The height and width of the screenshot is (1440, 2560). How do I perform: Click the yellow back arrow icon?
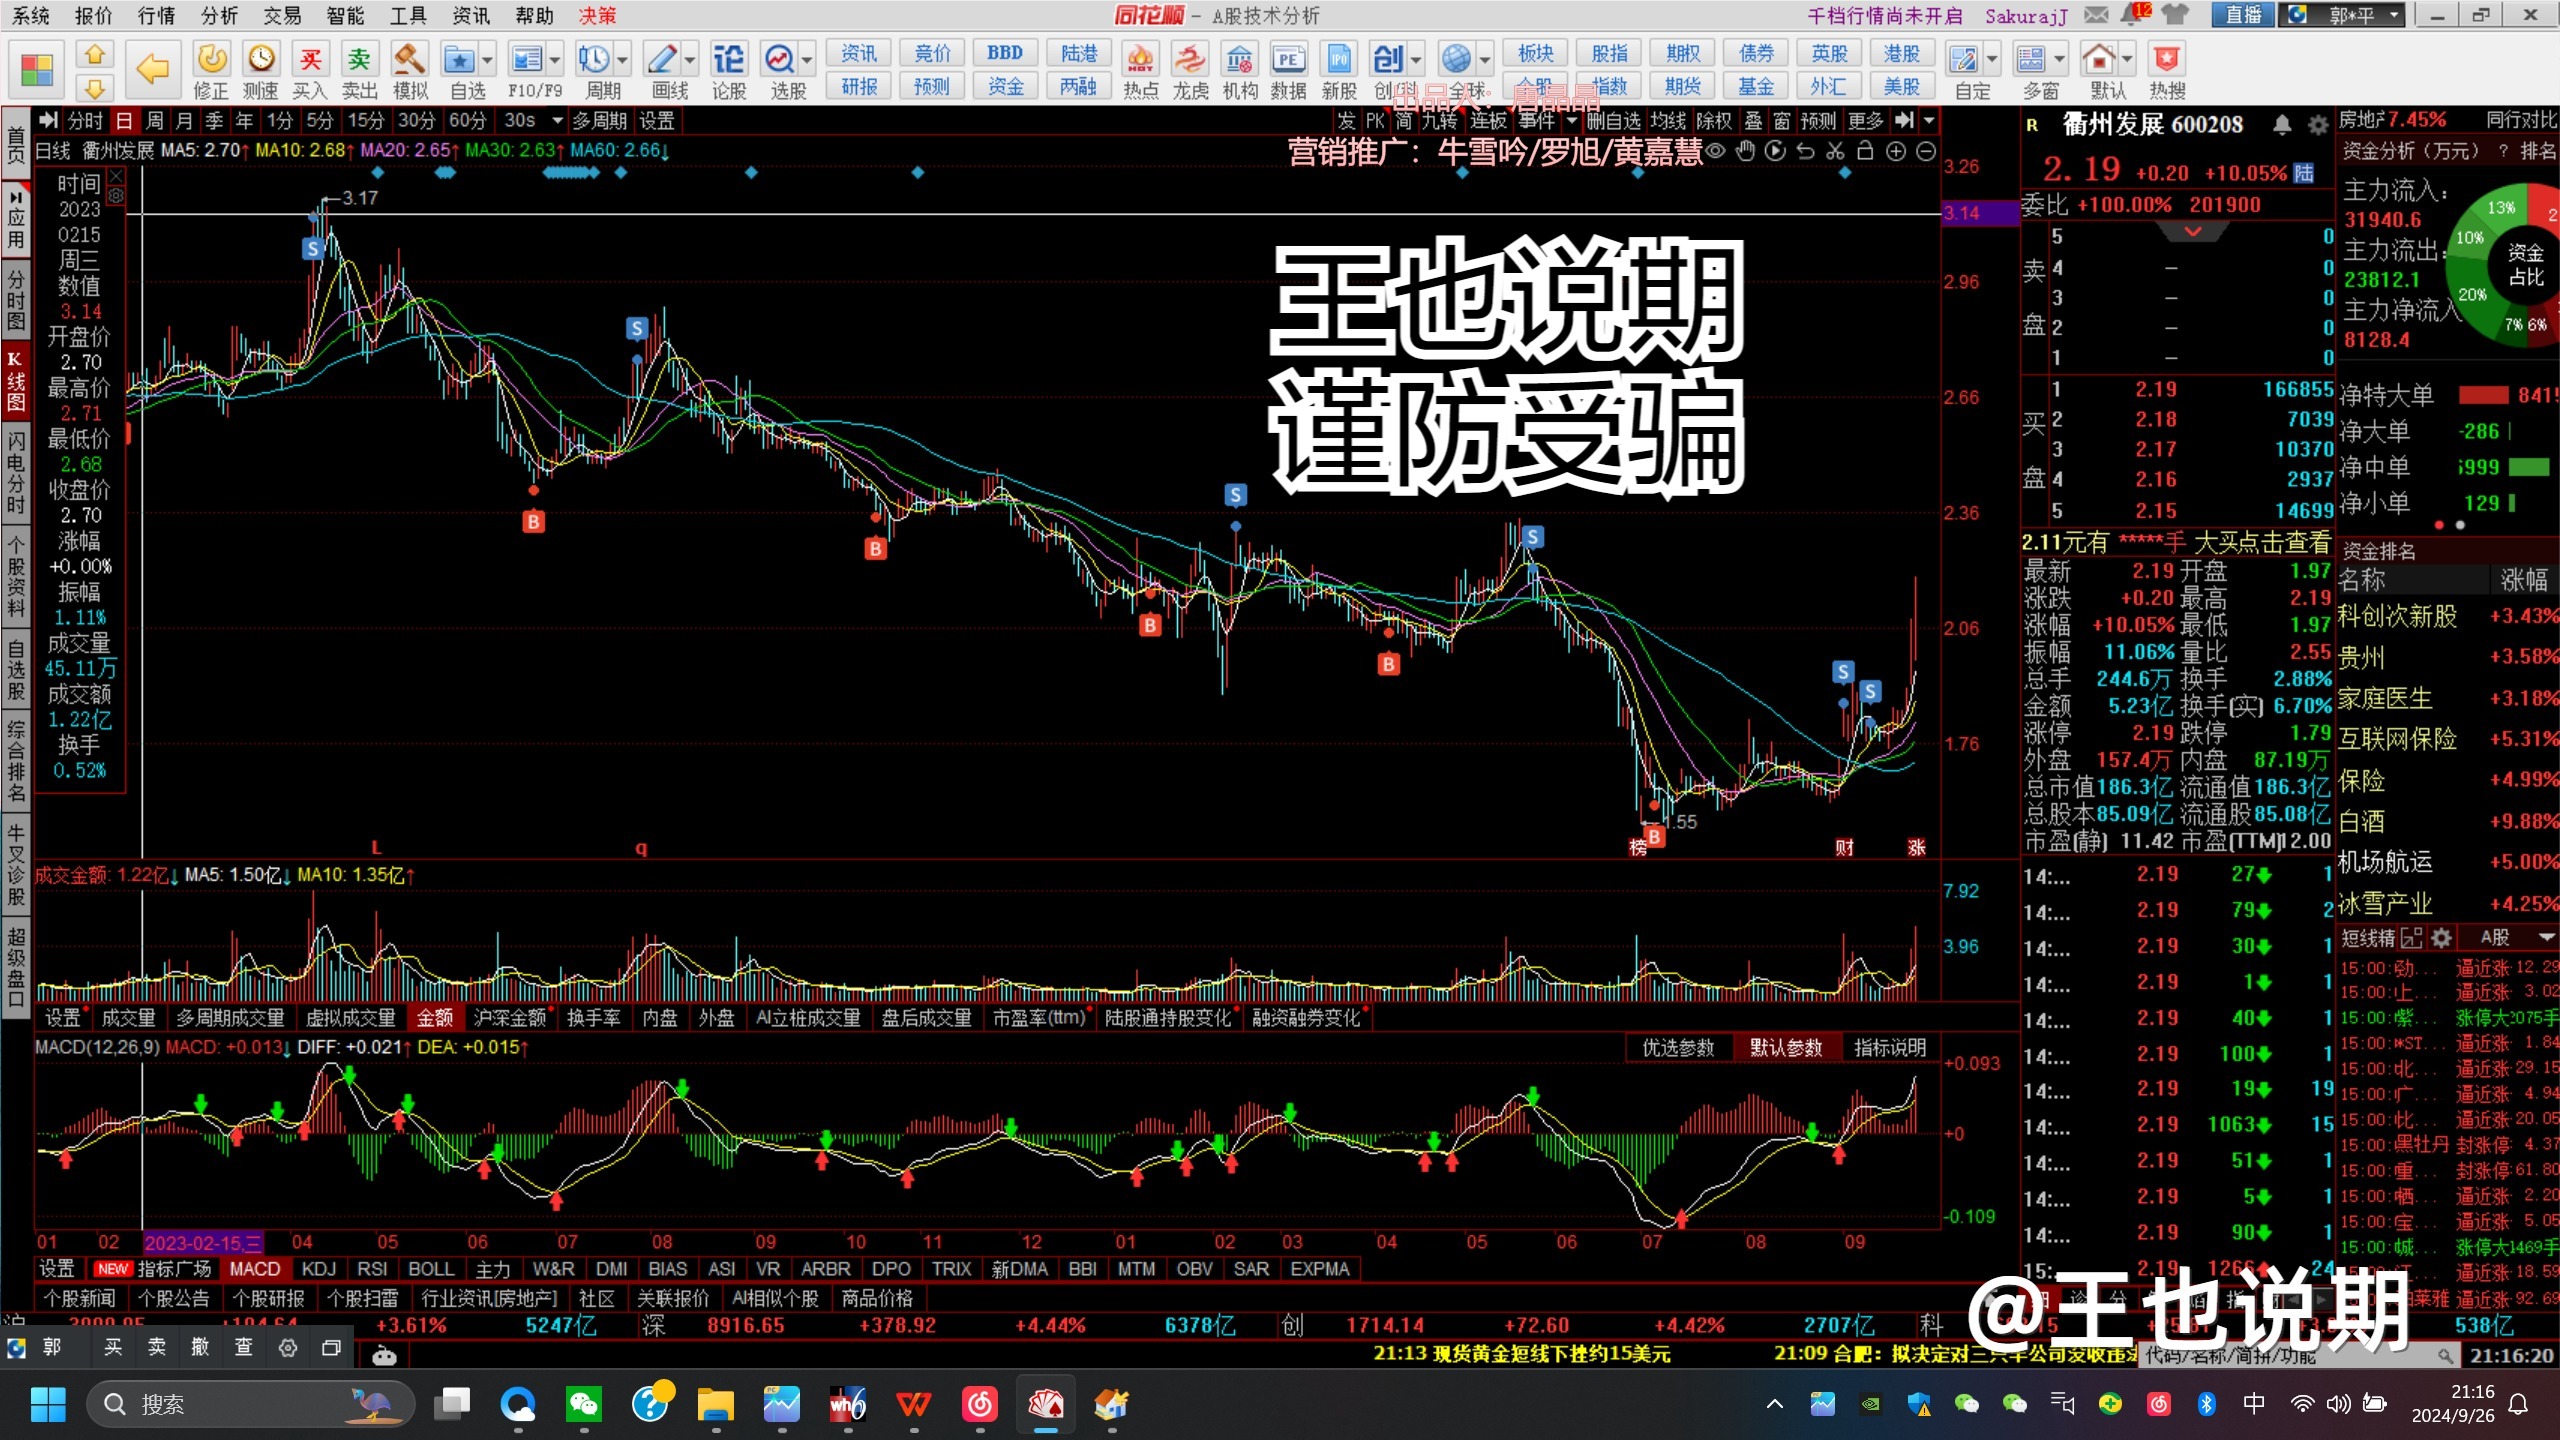152,69
